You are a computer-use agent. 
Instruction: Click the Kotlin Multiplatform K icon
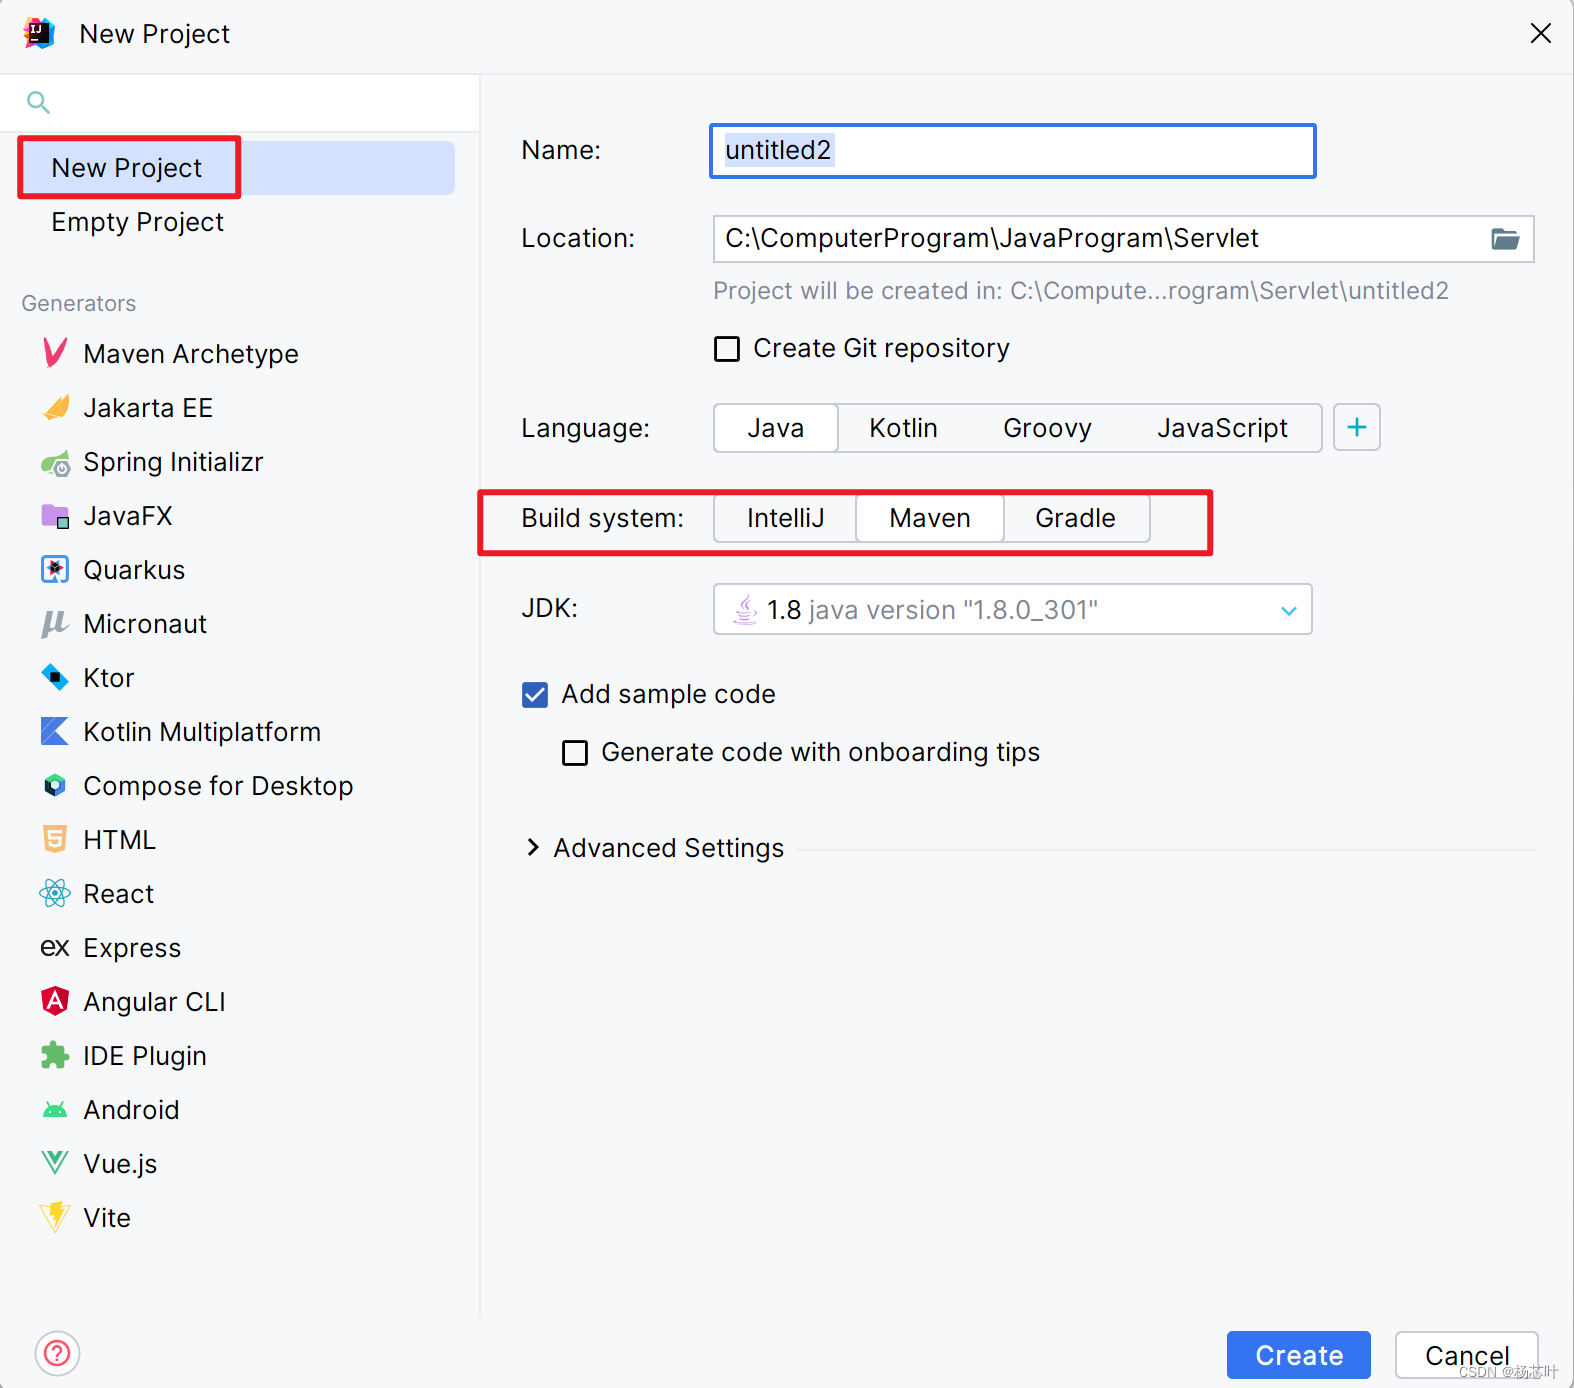pos(55,731)
